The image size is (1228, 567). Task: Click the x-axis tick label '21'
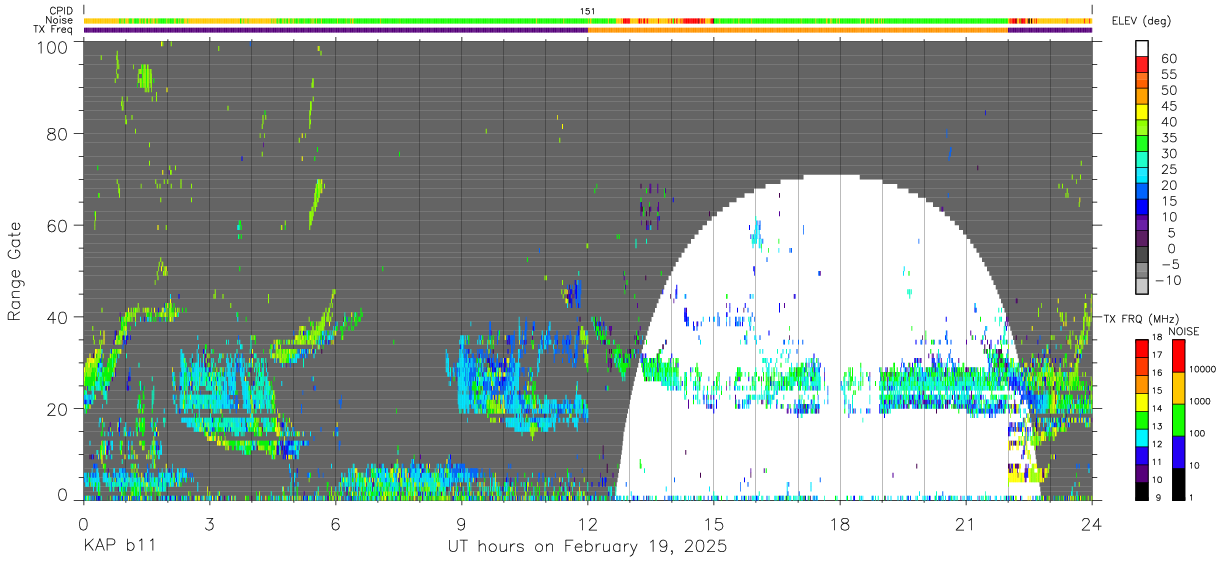tap(965, 525)
